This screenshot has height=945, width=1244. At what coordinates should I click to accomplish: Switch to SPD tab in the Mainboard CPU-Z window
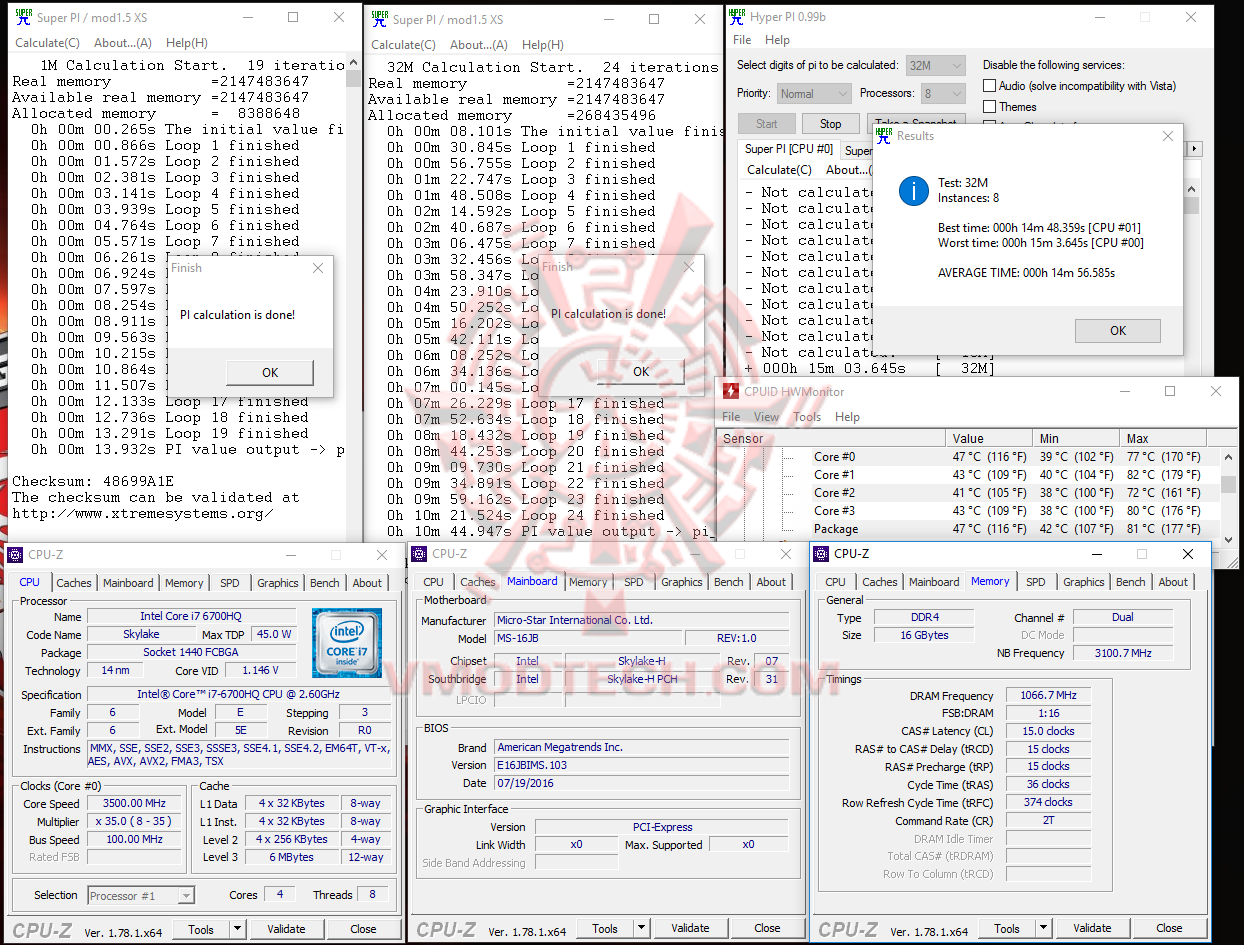(x=634, y=582)
